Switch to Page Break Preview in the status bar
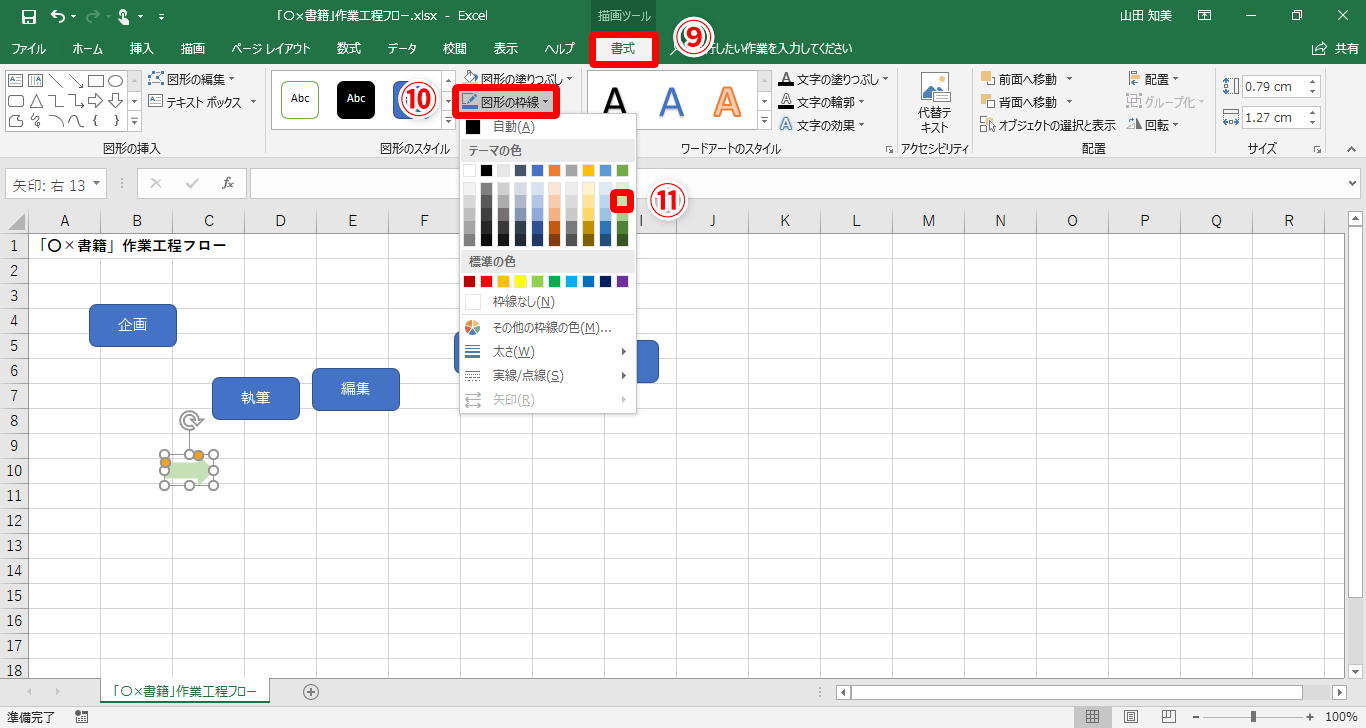Screen dimensions: 1366x728 click(1169, 716)
